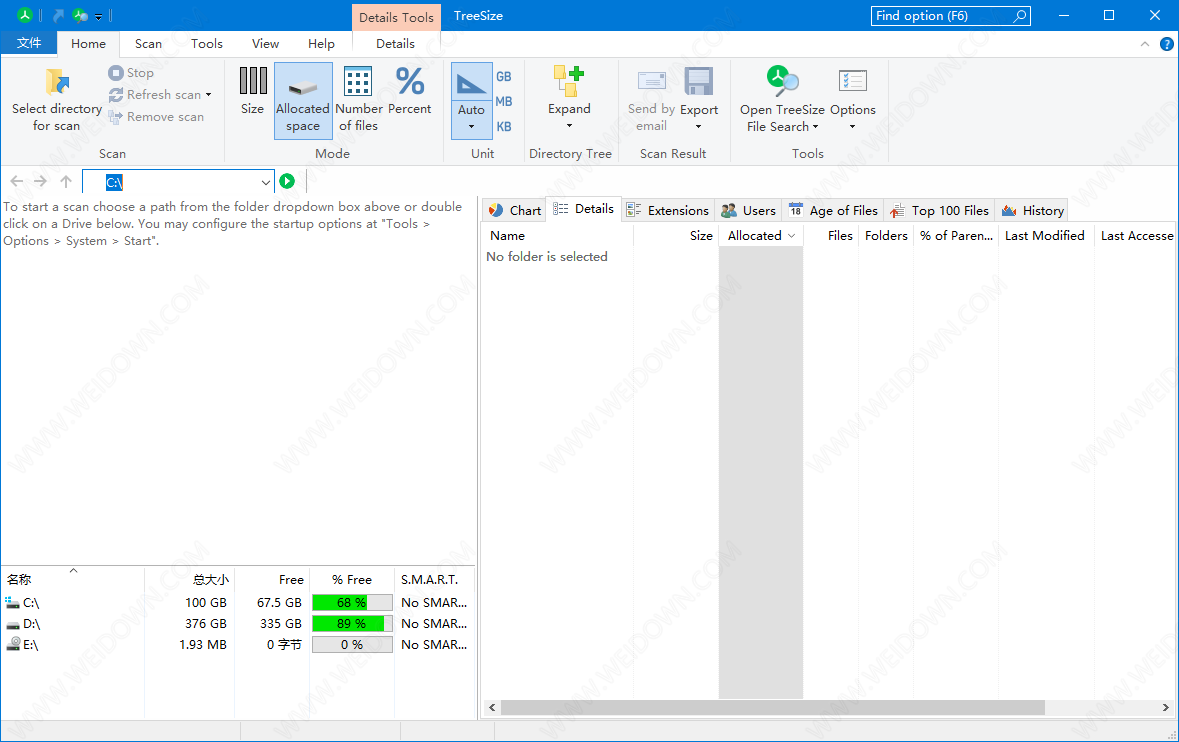This screenshot has width=1179, height=742.
Task: Click the Stop scan button
Action: (131, 73)
